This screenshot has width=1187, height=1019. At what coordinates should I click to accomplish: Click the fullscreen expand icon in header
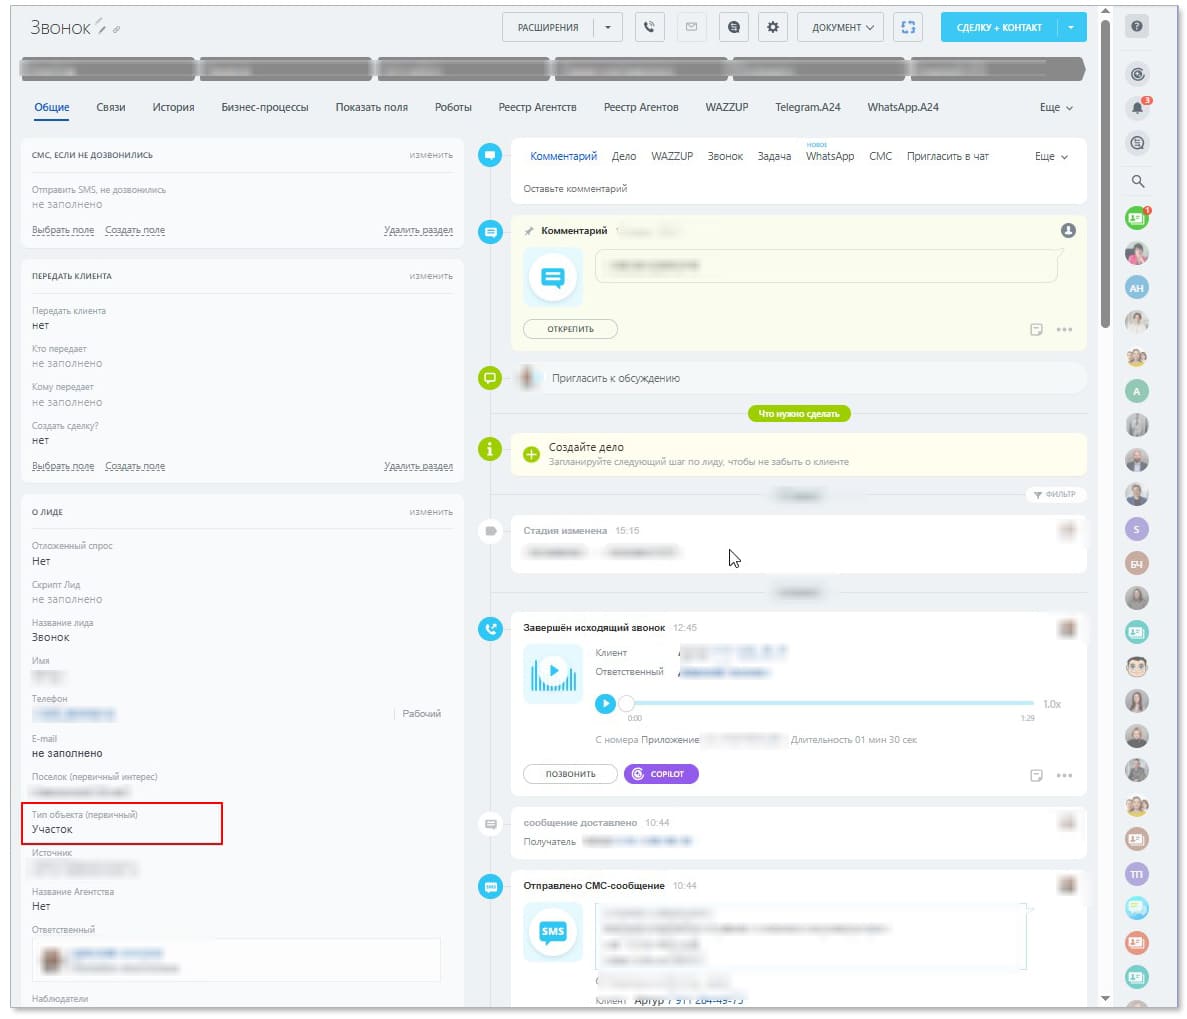click(908, 27)
